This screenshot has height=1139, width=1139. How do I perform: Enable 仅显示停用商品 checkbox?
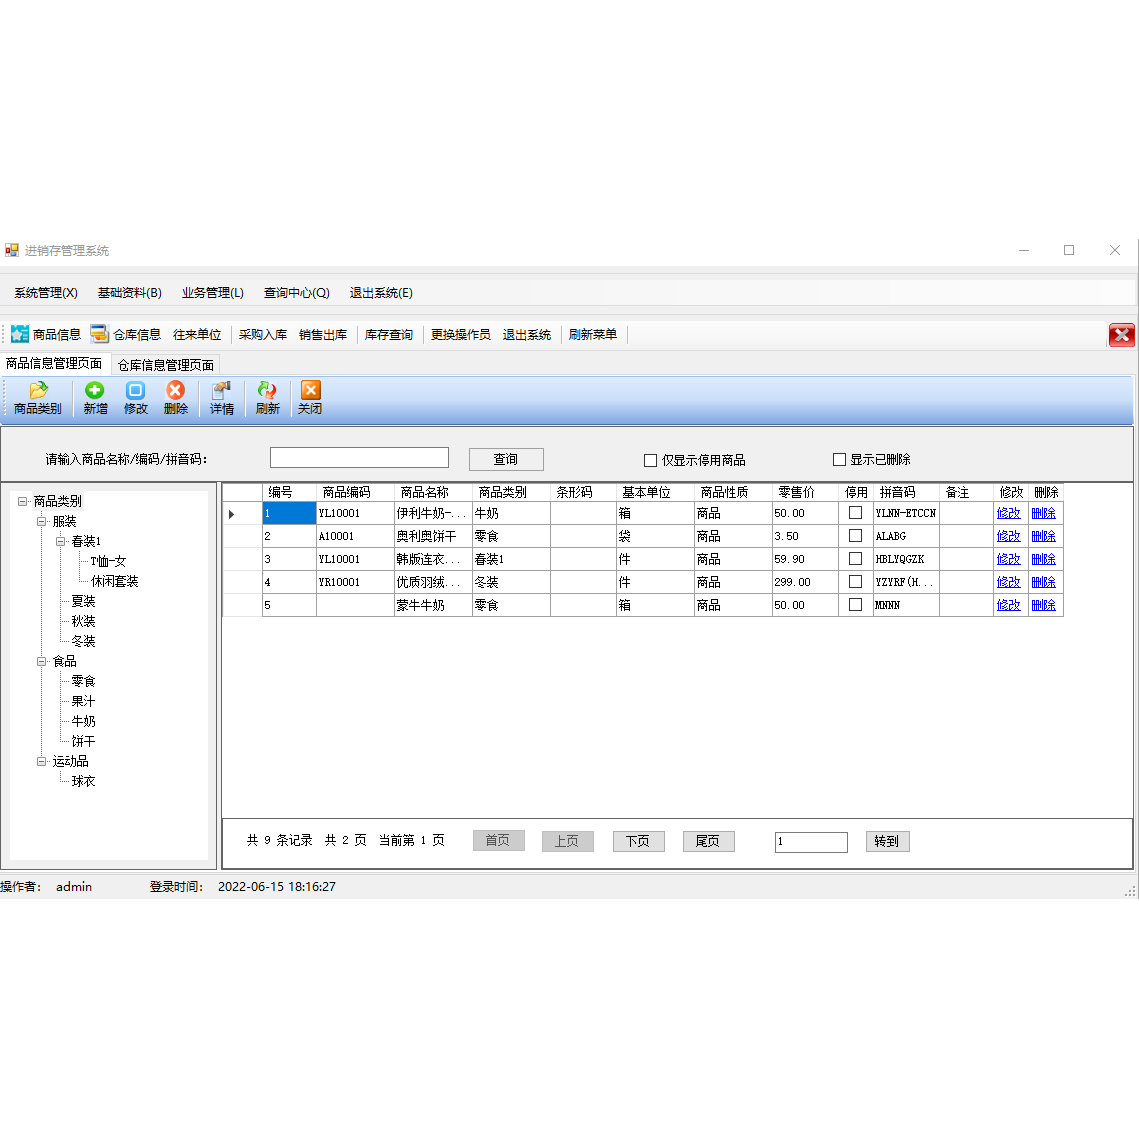point(650,460)
